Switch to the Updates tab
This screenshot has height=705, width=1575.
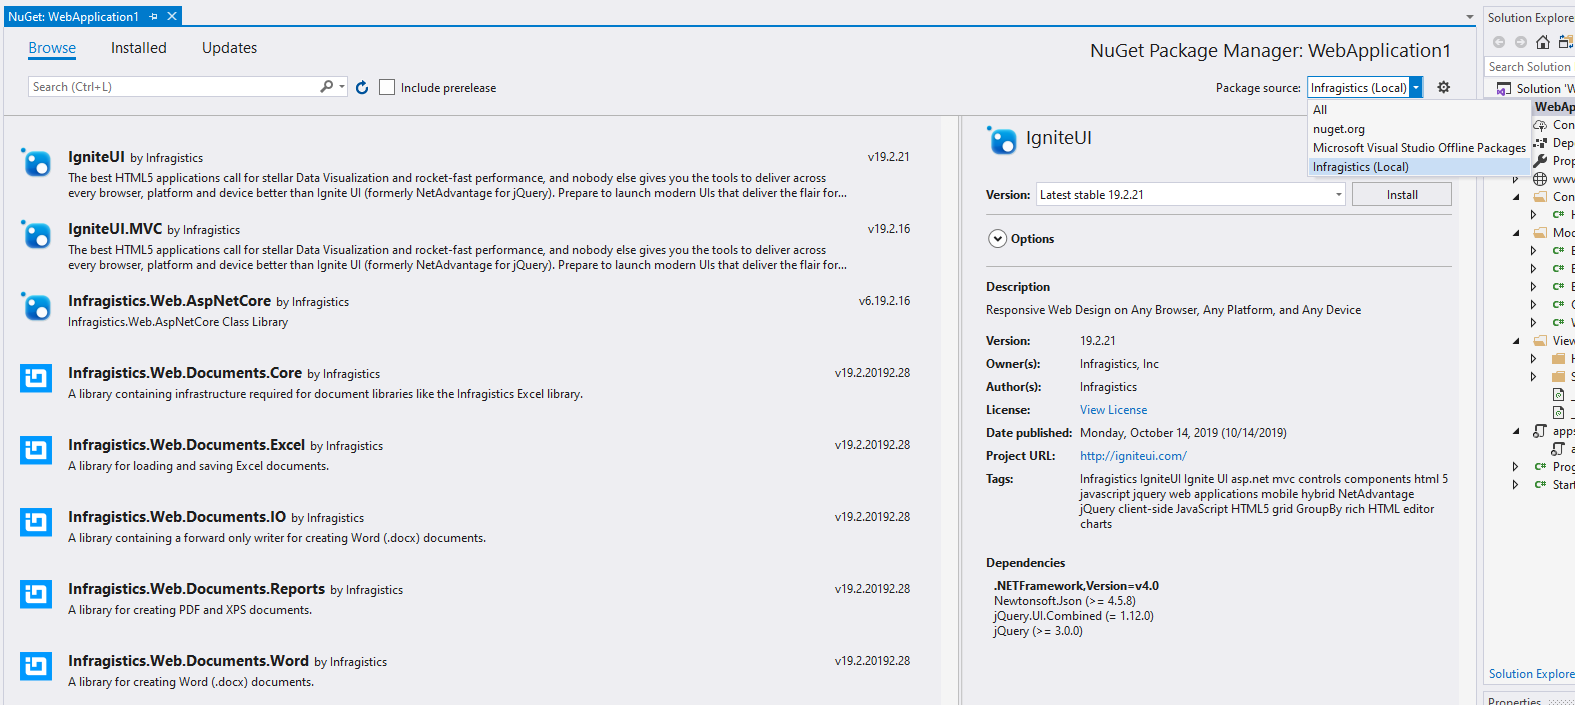tap(229, 48)
